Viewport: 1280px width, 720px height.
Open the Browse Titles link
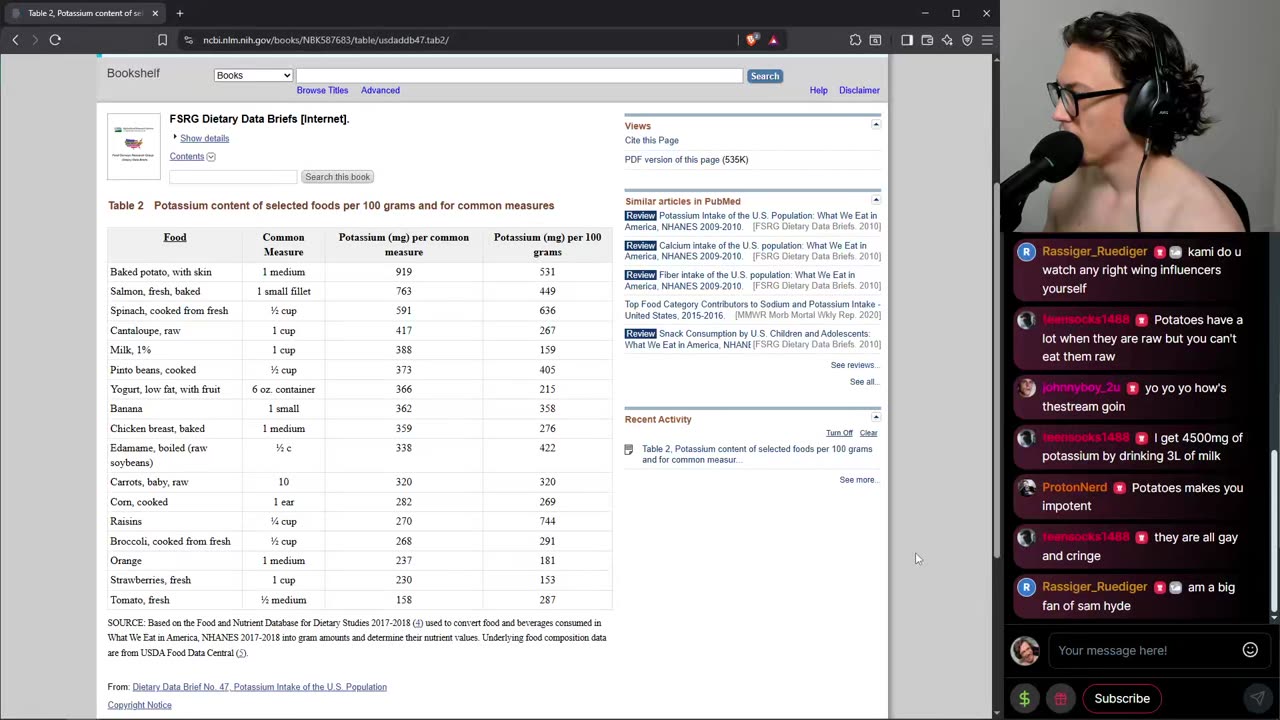point(322,90)
